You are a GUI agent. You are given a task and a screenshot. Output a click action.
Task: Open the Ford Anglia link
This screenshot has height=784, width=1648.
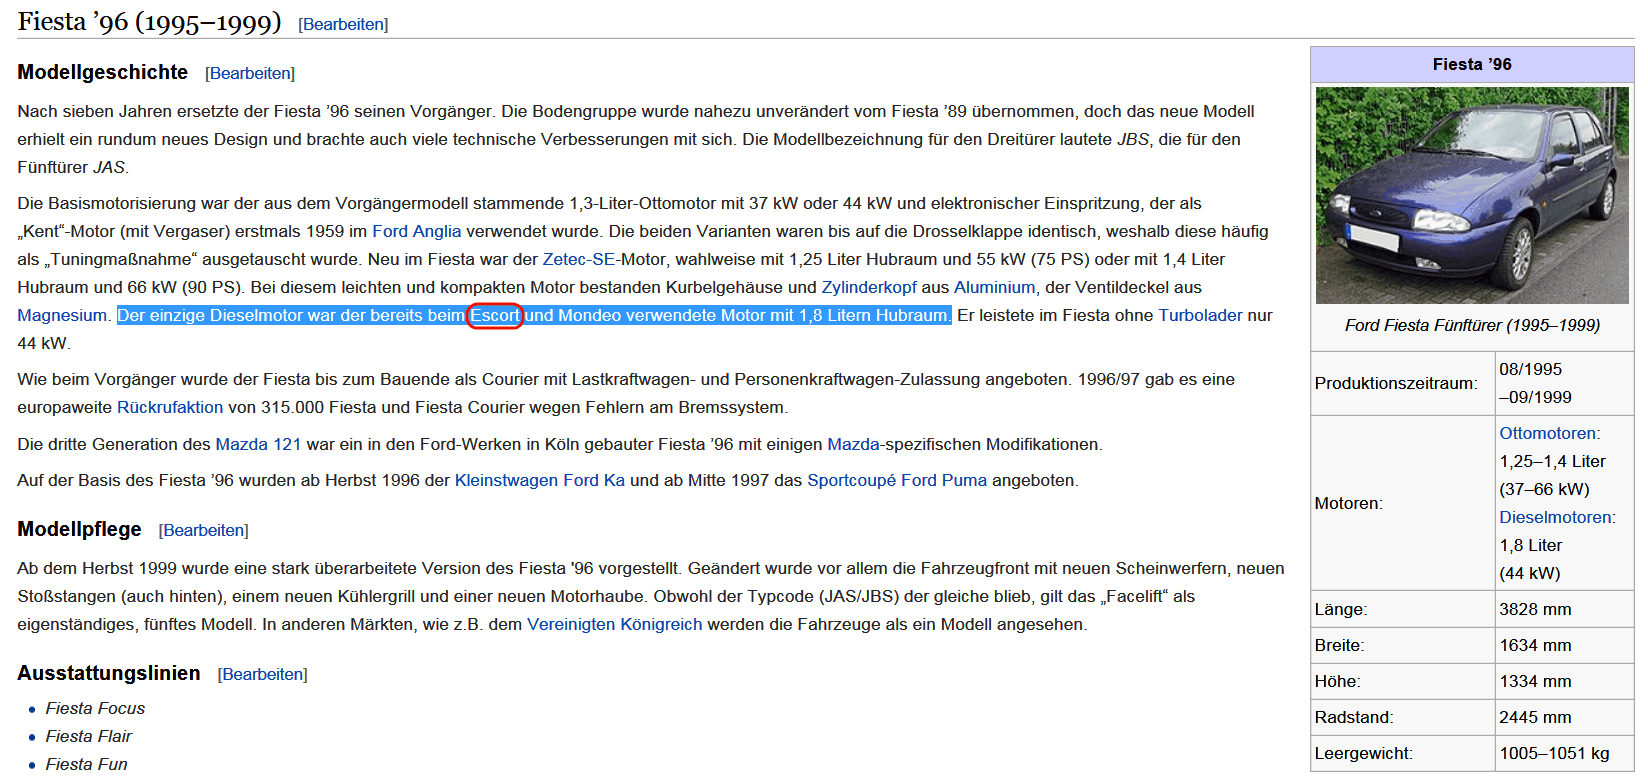pyautogui.click(x=416, y=232)
